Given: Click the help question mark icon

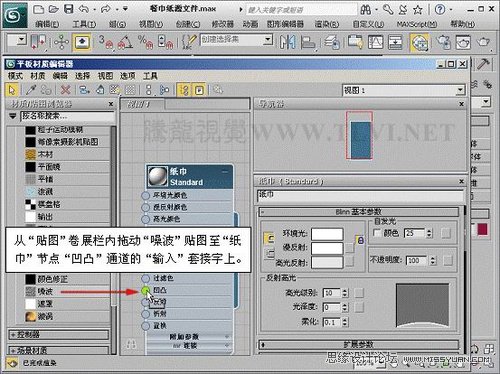Looking at the screenshot, I should tap(440, 9).
